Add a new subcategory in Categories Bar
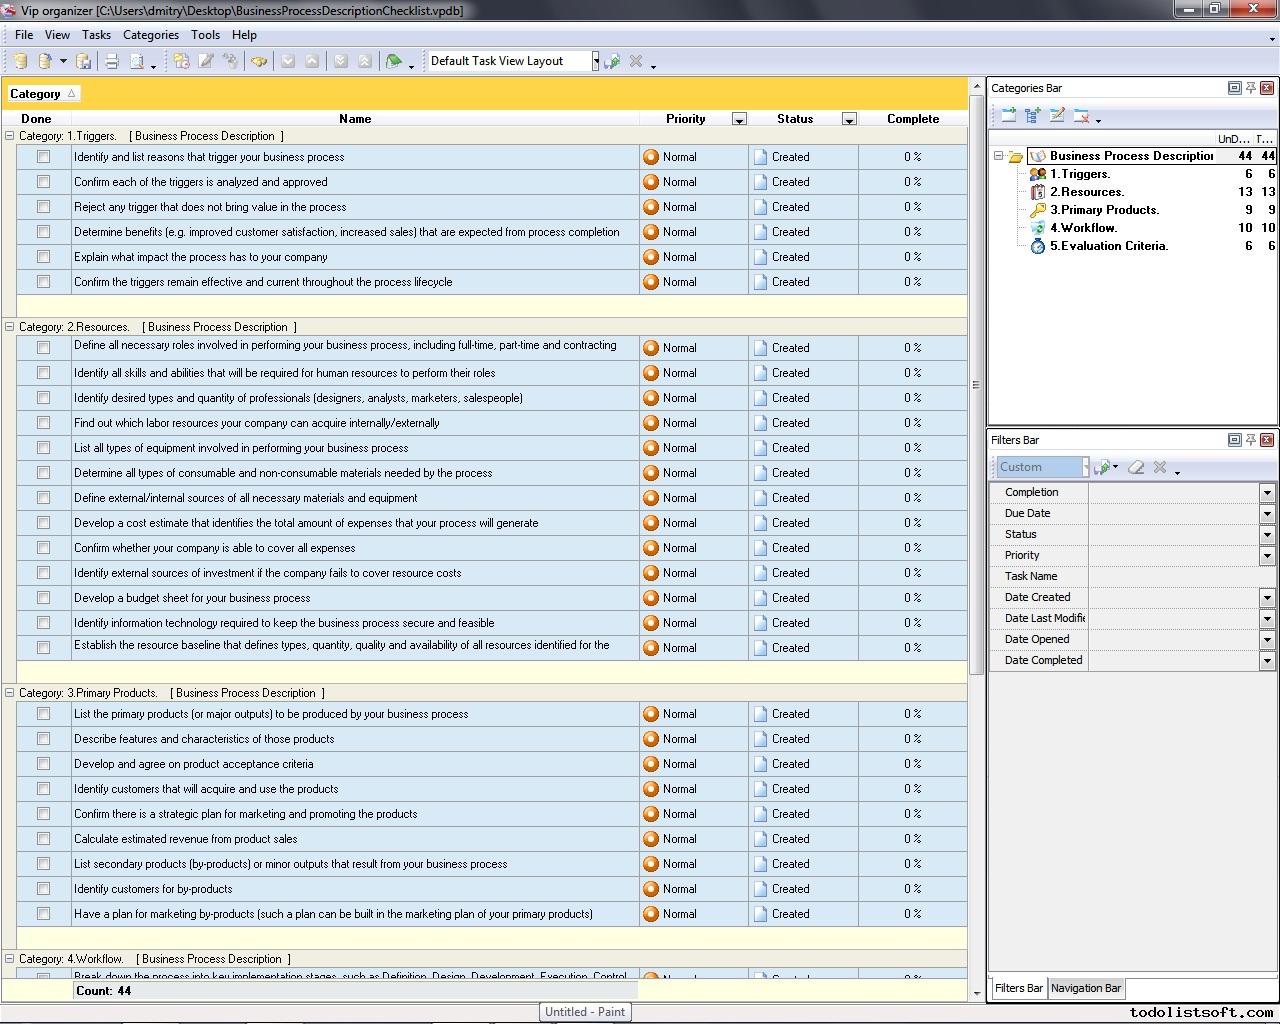Screen dimensions: 1280x1024 coord(1032,116)
